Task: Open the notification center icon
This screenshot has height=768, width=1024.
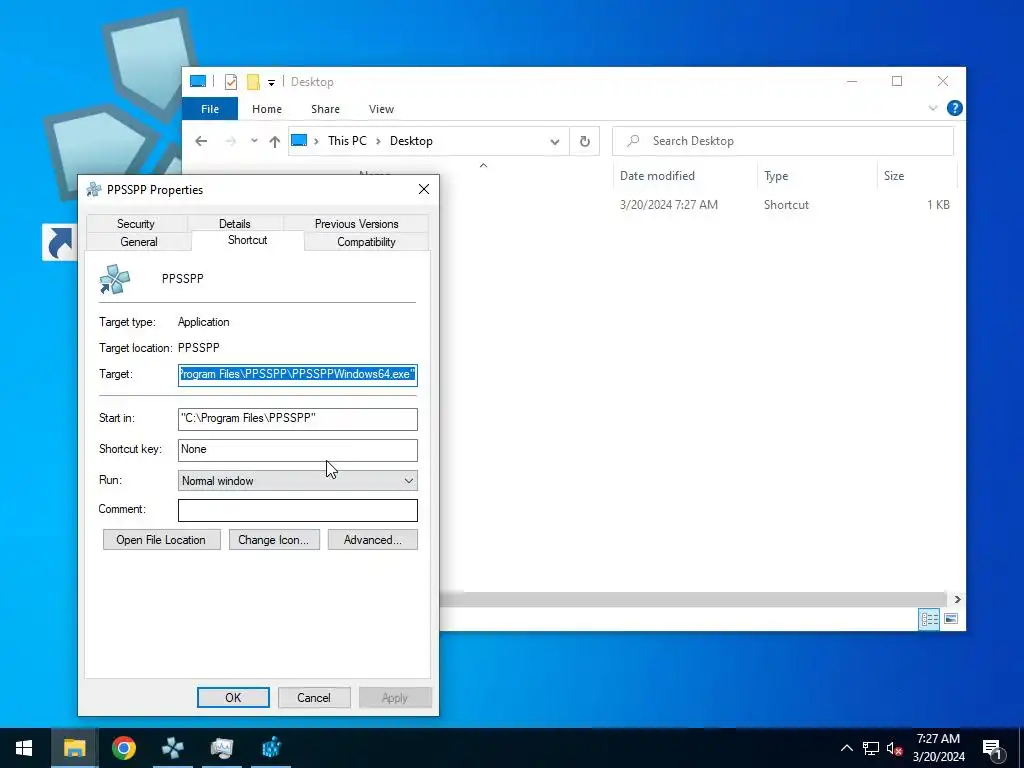Action: (x=992, y=749)
